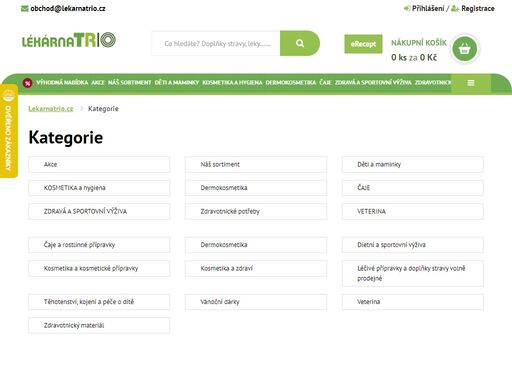This screenshot has height=384, width=512.
Task: Open Zdravotnický materiál category box
Action: [x=99, y=326]
